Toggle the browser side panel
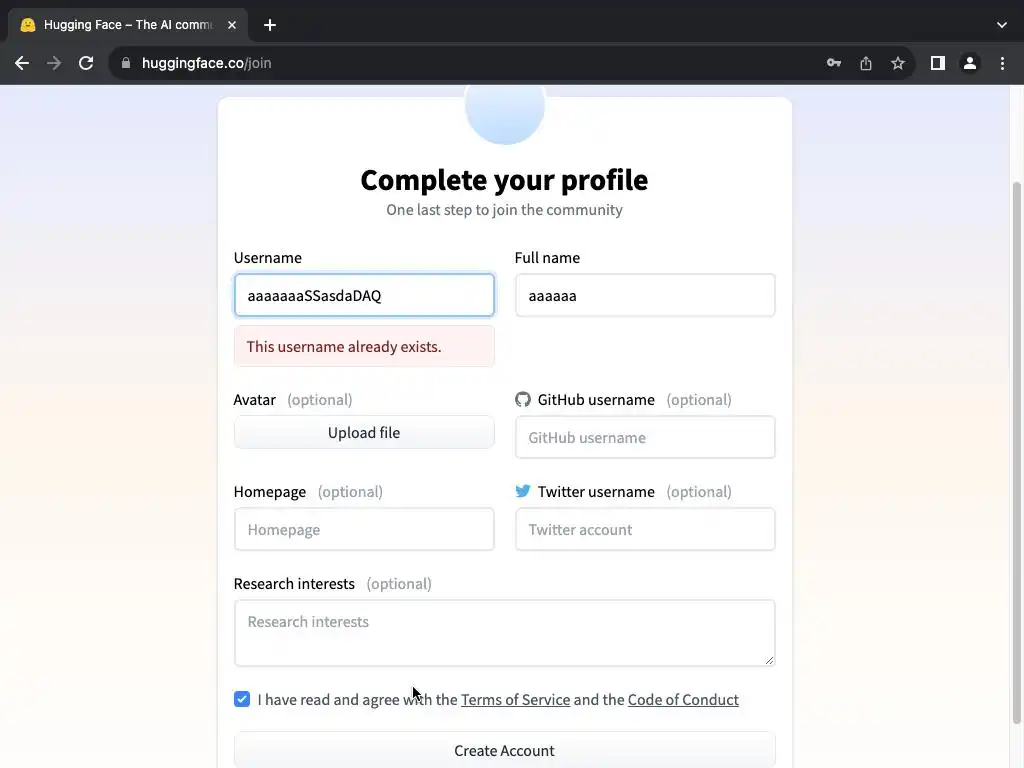The image size is (1024, 768). click(938, 63)
